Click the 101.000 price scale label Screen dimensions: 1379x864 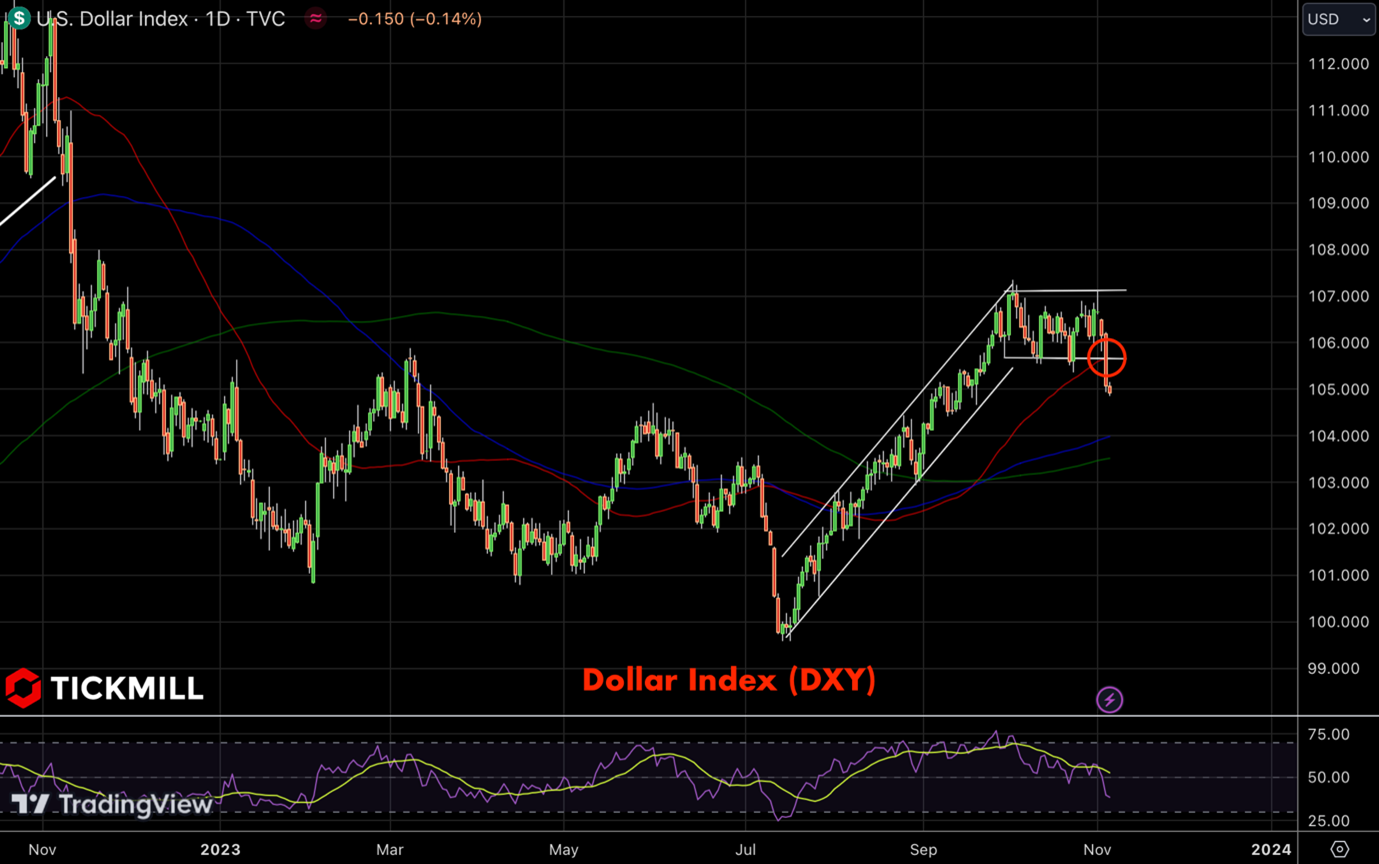pyautogui.click(x=1341, y=575)
